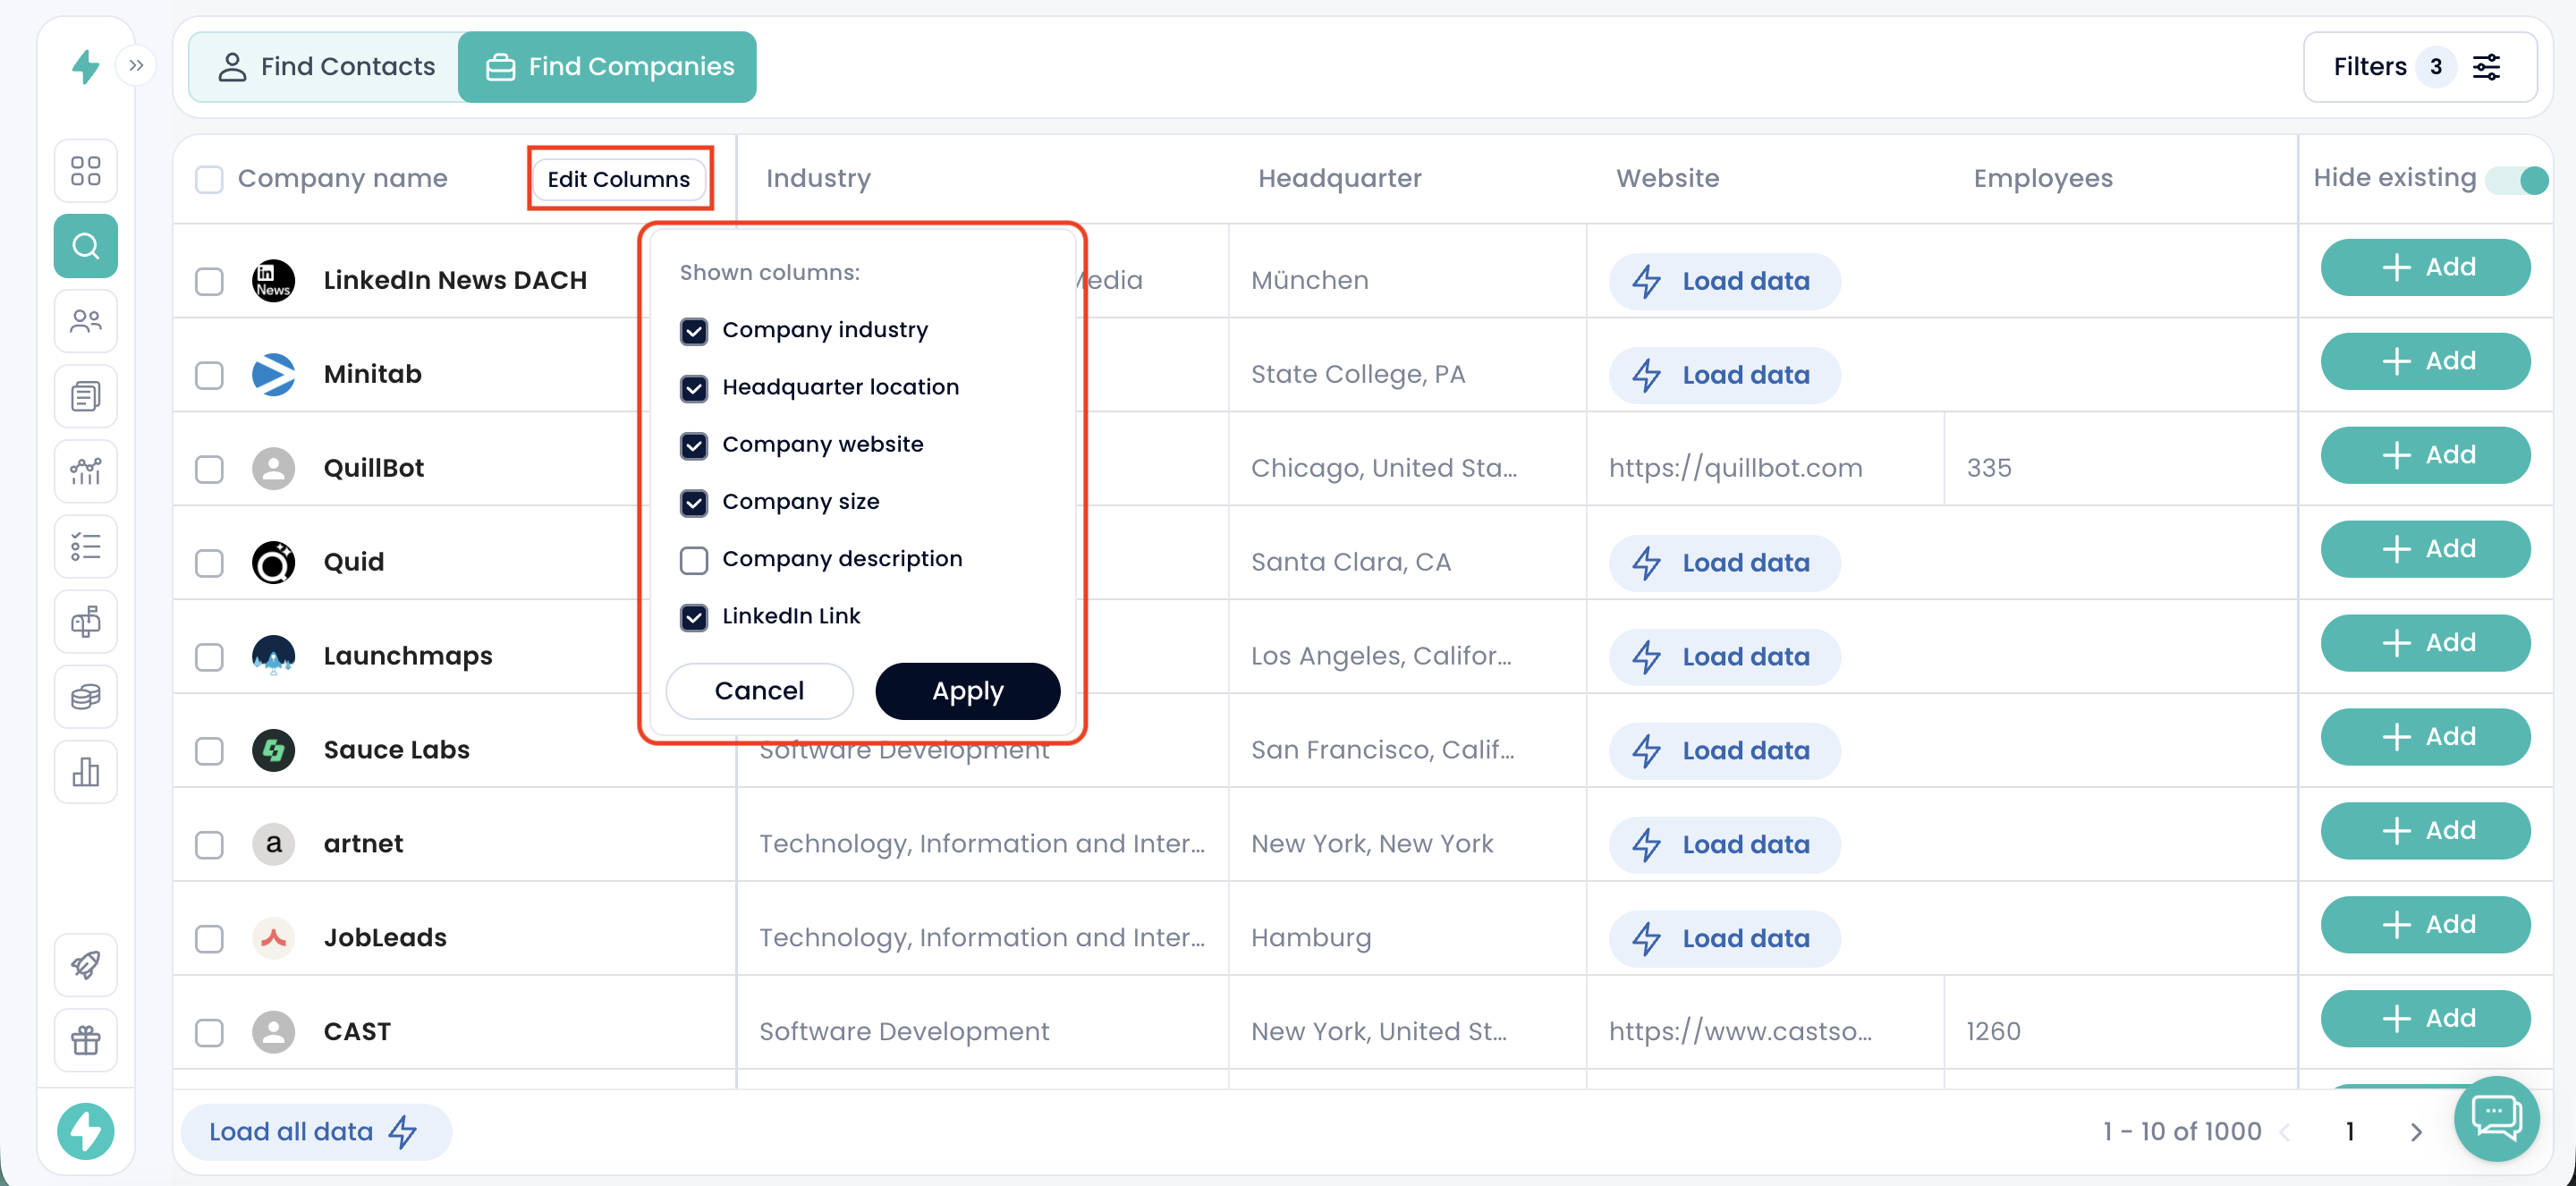
Task: Click the dashboard grid icon in sidebar
Action: pos(86,170)
